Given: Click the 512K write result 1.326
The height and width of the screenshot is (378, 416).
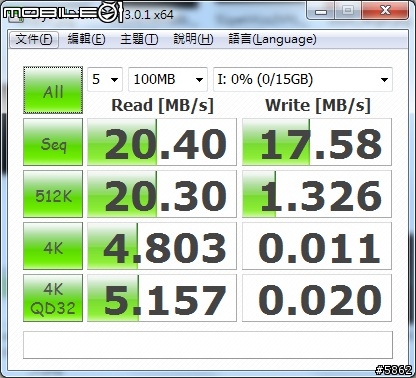Looking at the screenshot, I should point(317,194).
